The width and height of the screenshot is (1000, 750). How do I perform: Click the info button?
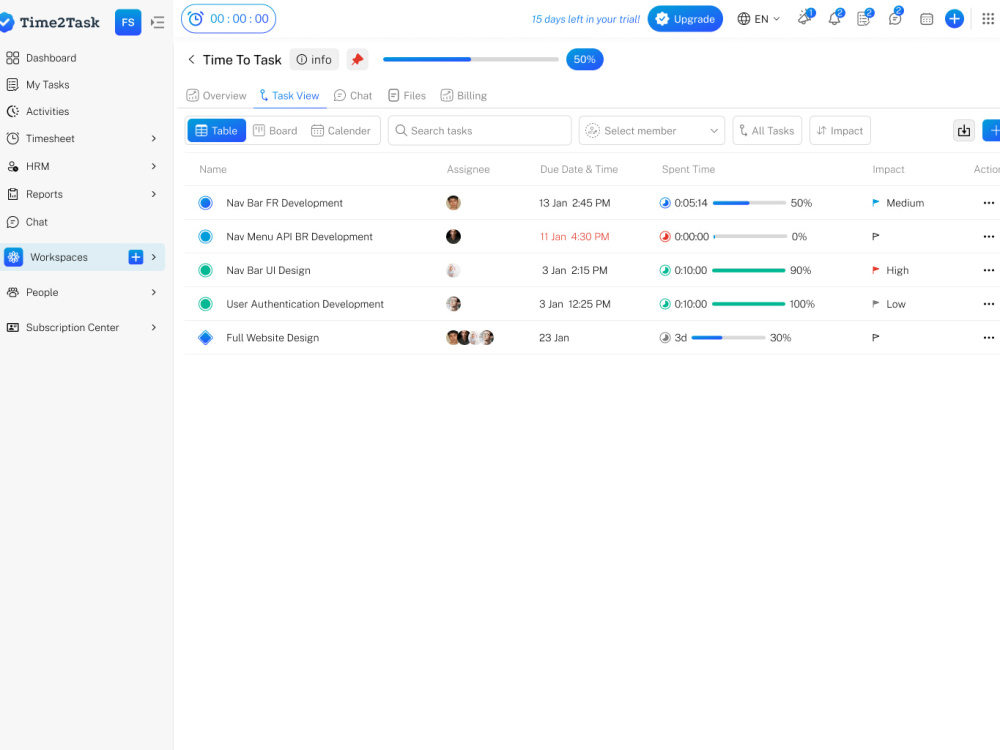pyautogui.click(x=314, y=59)
